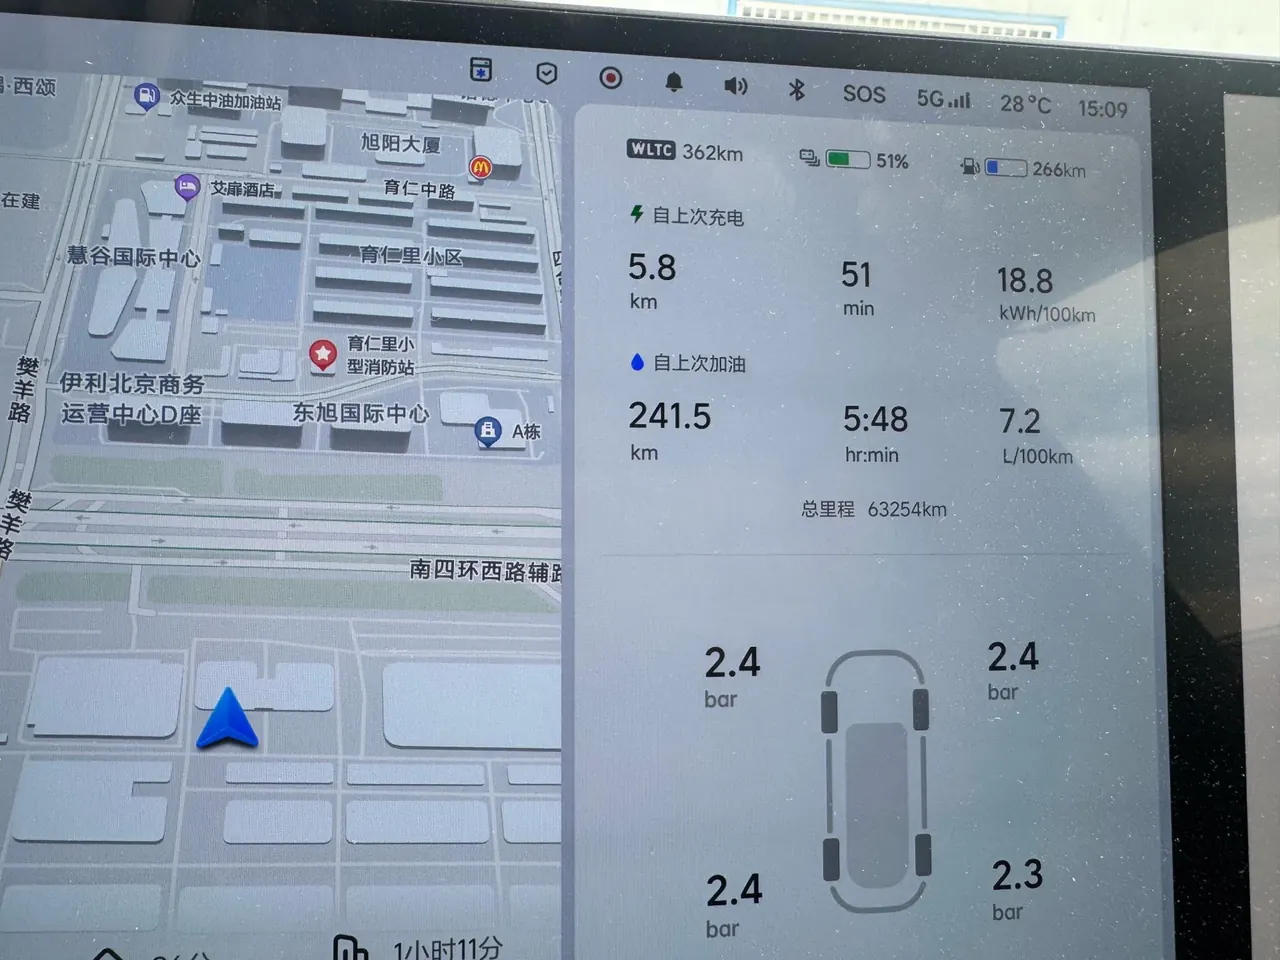Tap the blue droplet icon by 自上次加油
1280x960 pixels.
tap(637, 362)
